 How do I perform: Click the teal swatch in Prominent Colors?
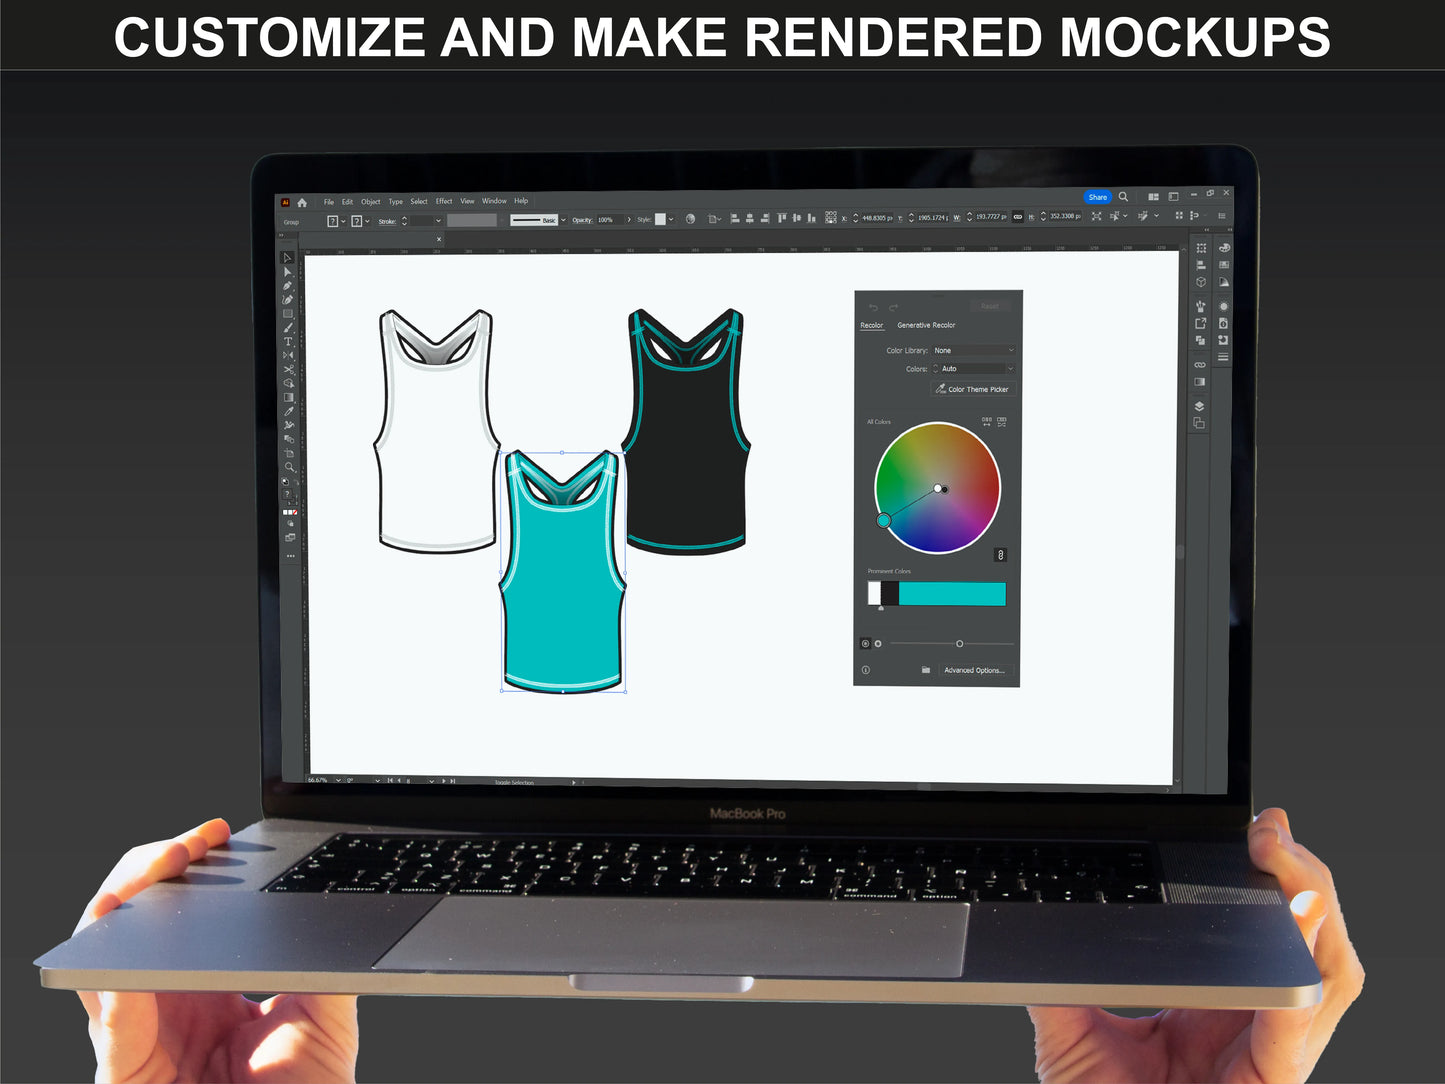pyautogui.click(x=951, y=594)
